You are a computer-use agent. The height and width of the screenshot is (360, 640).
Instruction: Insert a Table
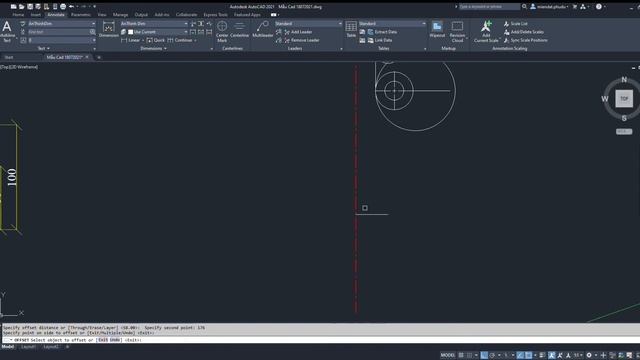coord(351,30)
